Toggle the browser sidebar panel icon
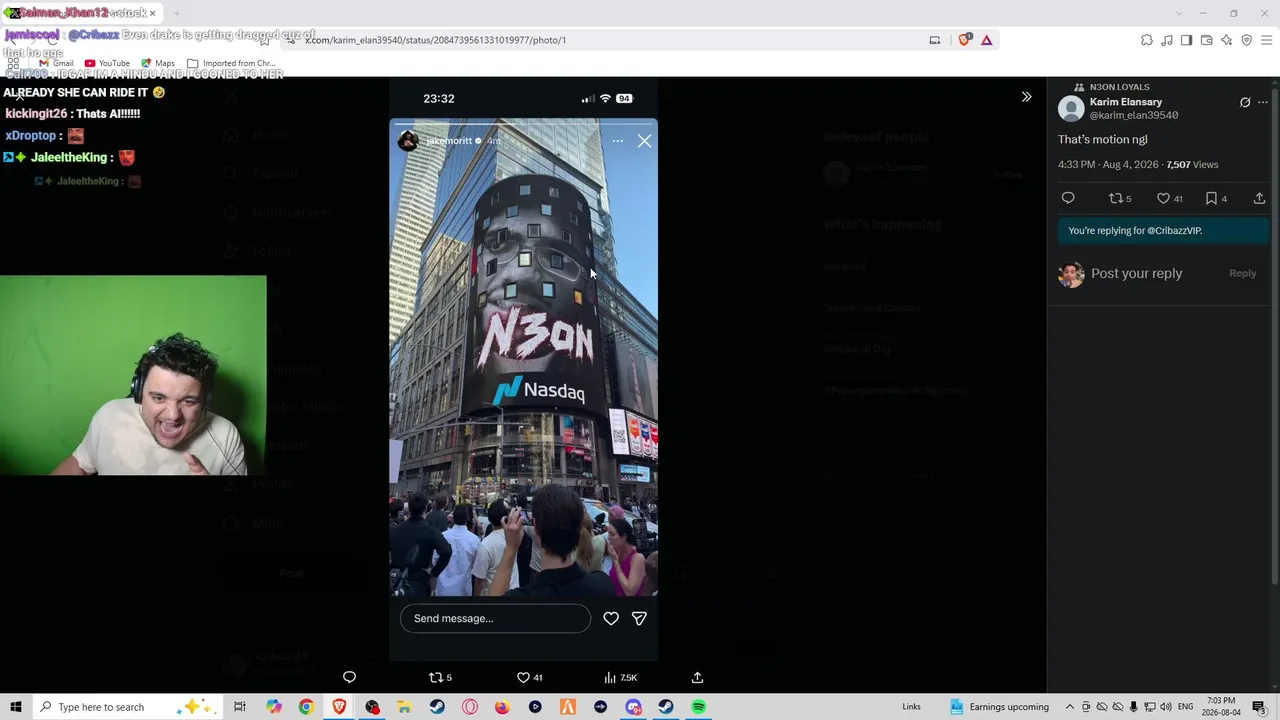This screenshot has width=1280, height=720. 1186,40
